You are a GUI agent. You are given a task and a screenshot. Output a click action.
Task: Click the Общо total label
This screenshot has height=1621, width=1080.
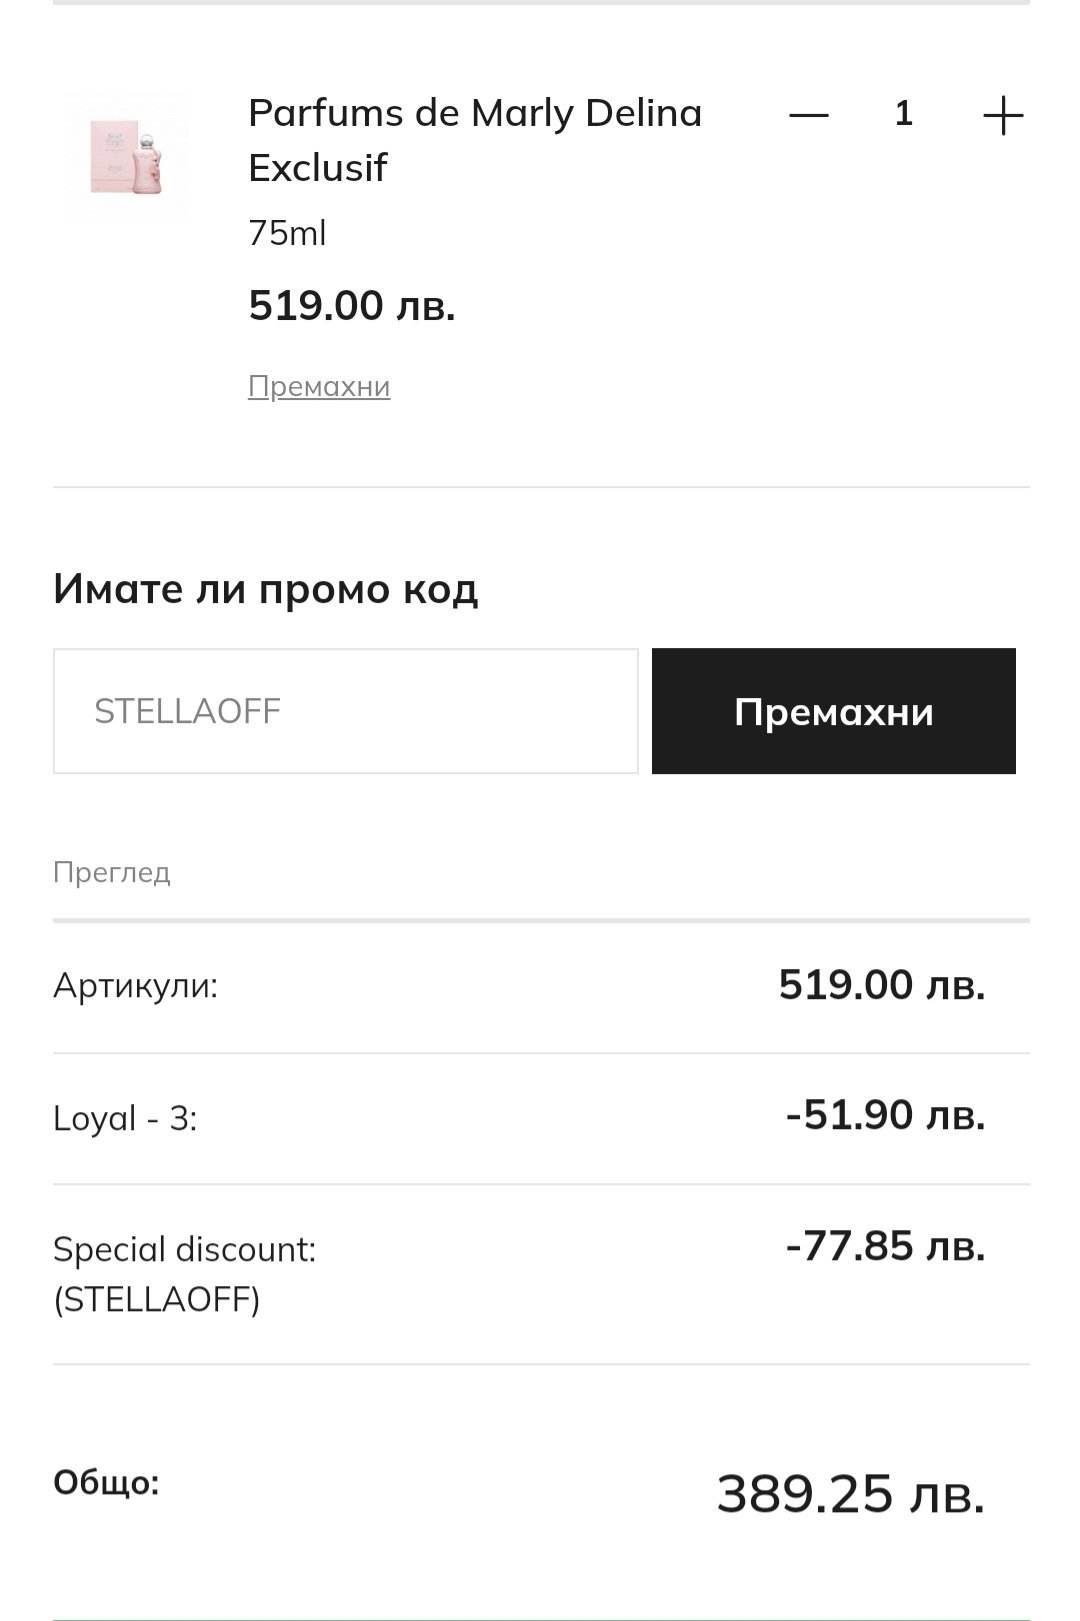(106, 1482)
